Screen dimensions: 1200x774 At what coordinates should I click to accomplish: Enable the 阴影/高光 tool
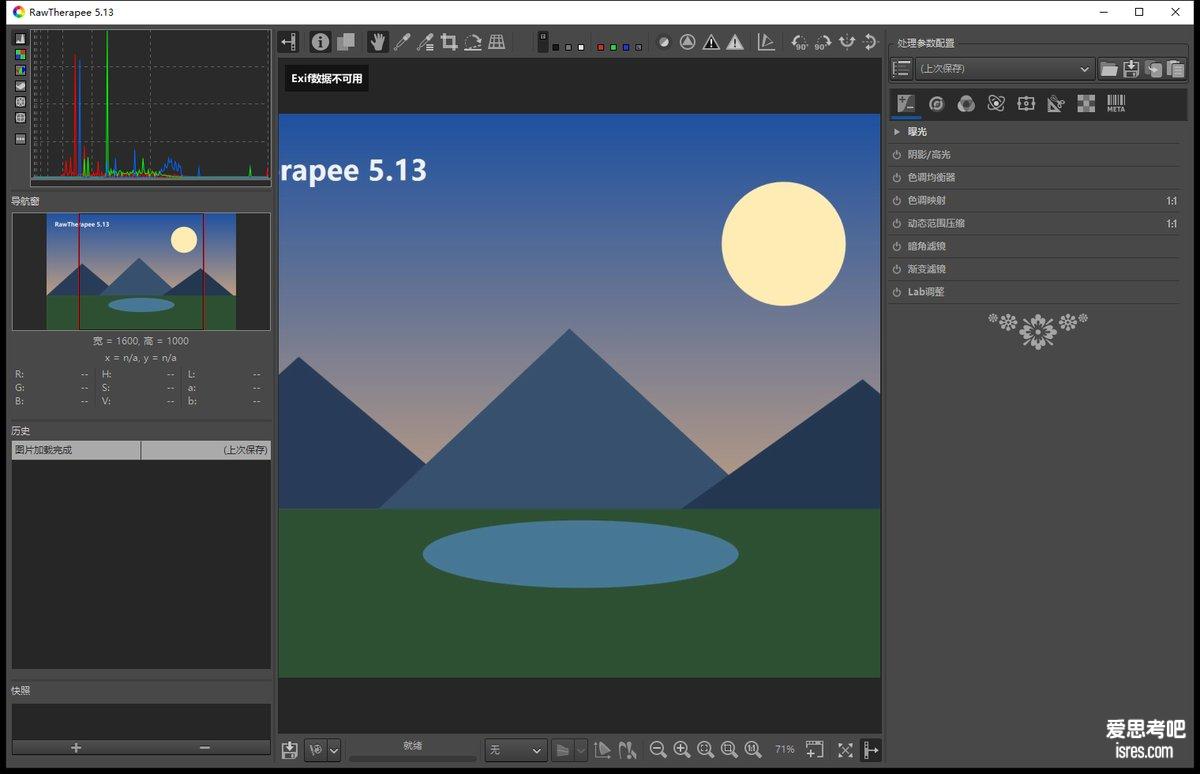point(897,155)
